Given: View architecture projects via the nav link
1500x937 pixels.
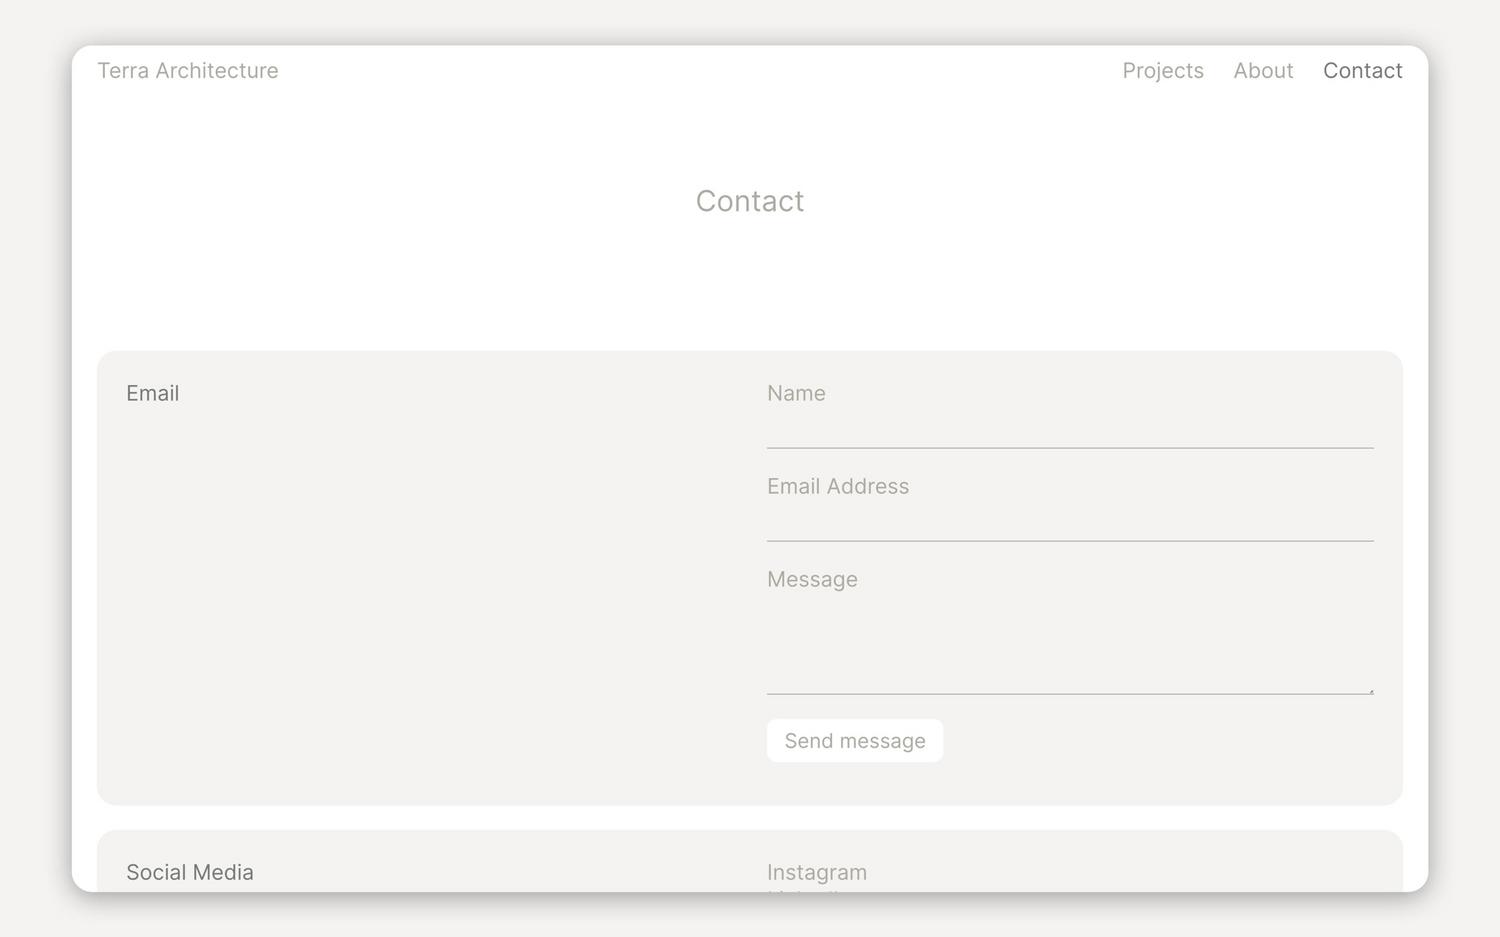Looking at the screenshot, I should 1163,70.
